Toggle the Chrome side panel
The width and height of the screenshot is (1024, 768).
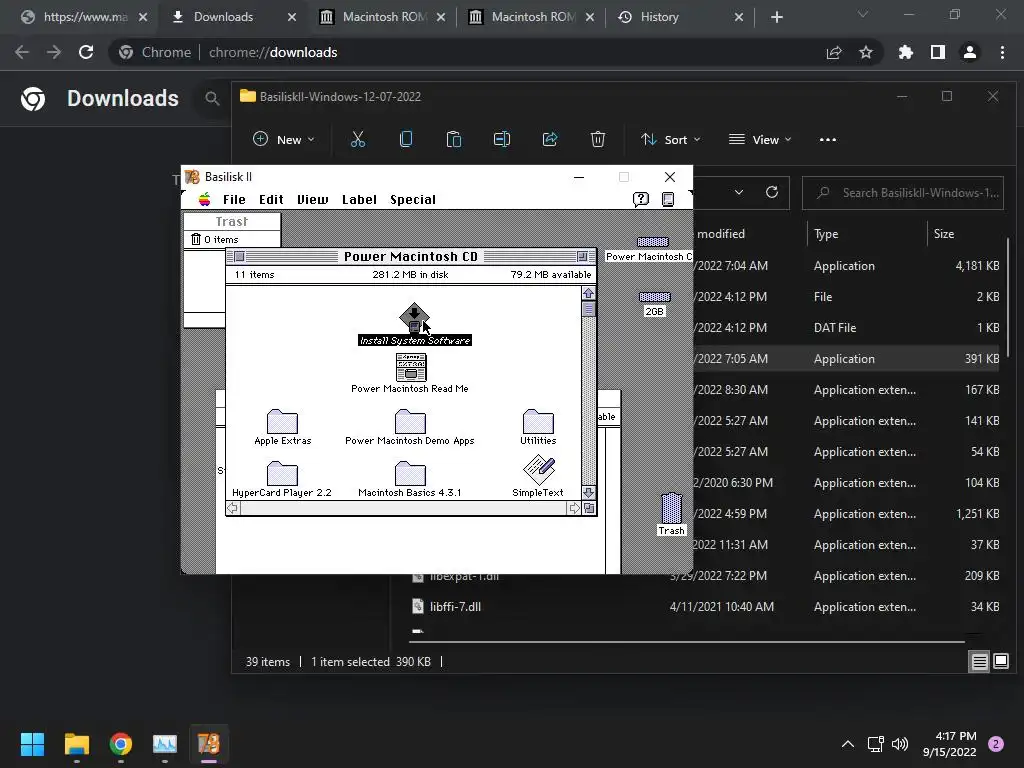click(x=938, y=52)
